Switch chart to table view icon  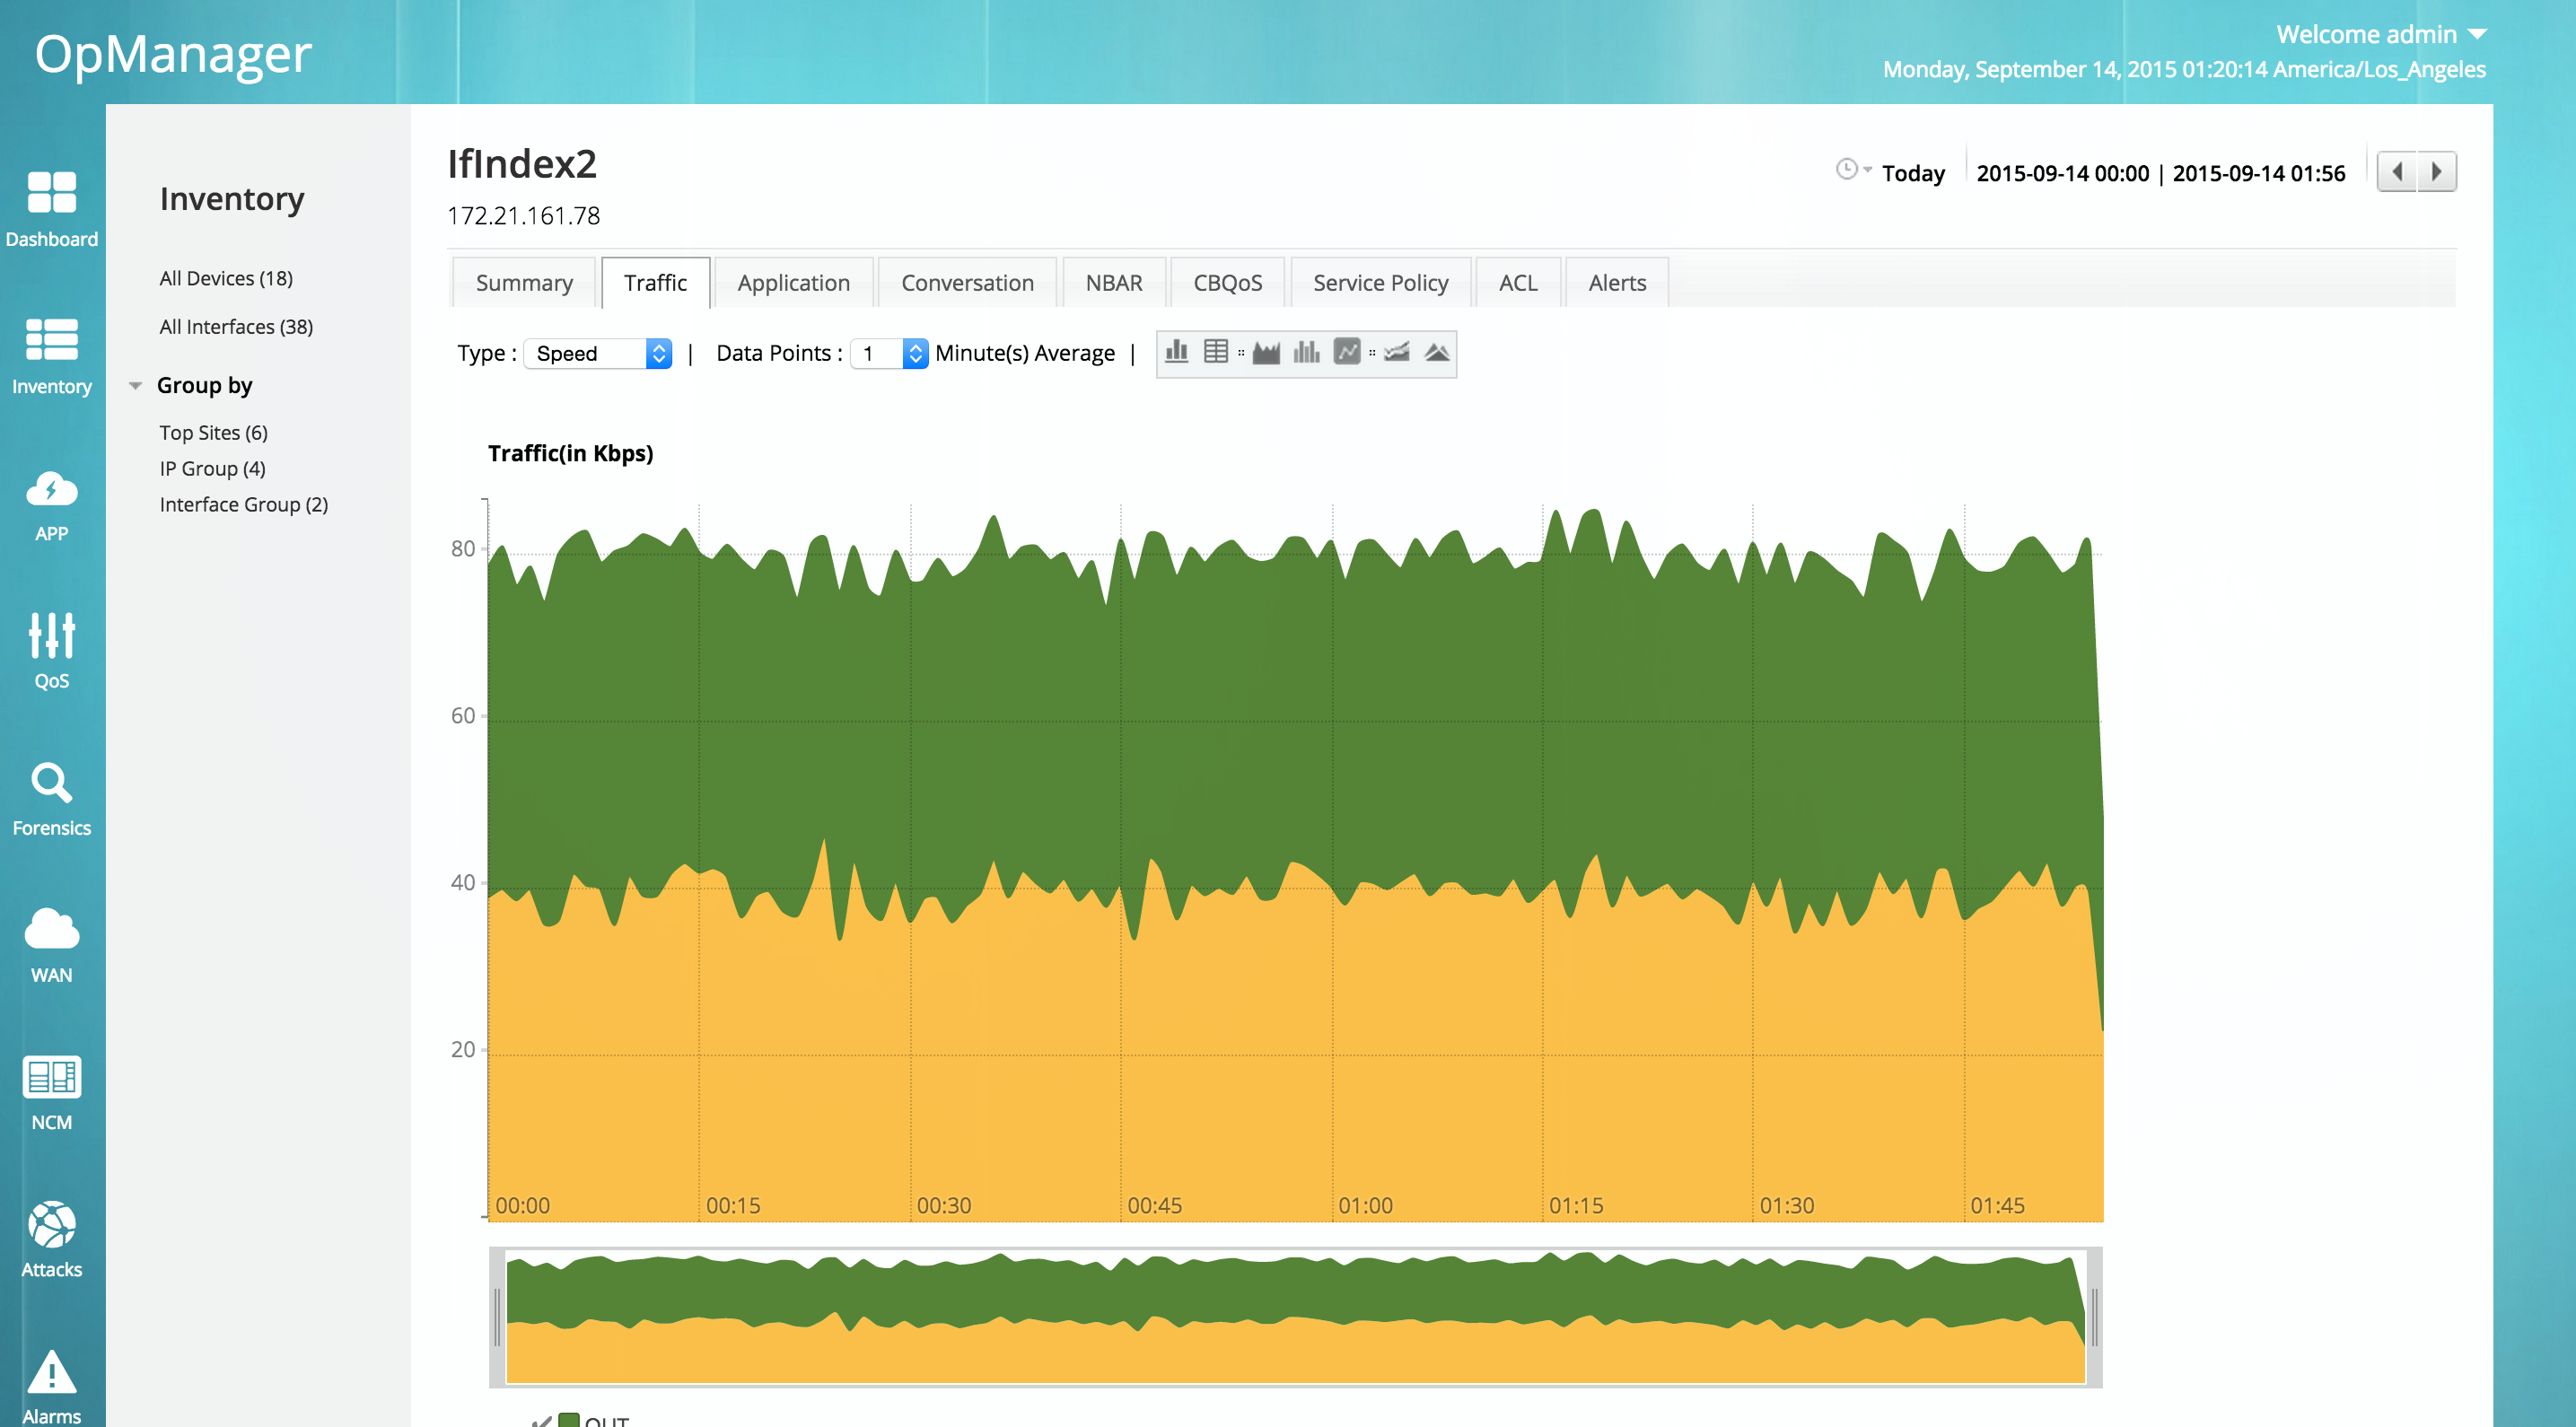click(x=1215, y=352)
